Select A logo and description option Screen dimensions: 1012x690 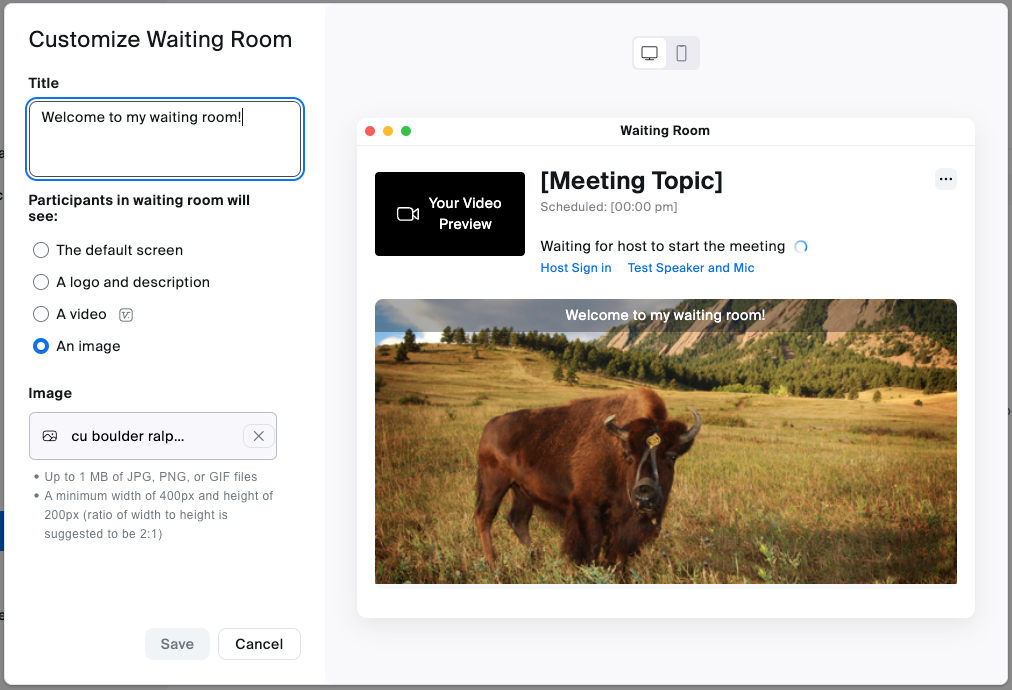coord(41,282)
